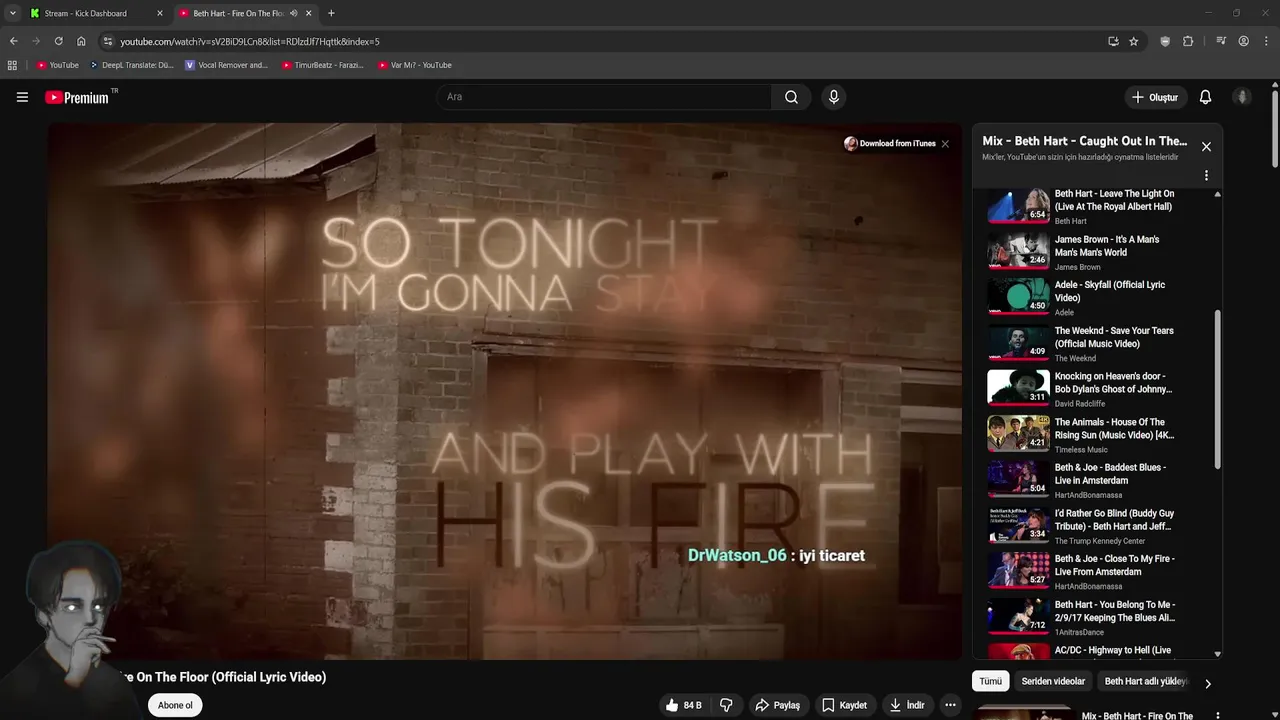Close the Kick Dashboard tab
Screen dimensions: 1280x720
[x=159, y=13]
